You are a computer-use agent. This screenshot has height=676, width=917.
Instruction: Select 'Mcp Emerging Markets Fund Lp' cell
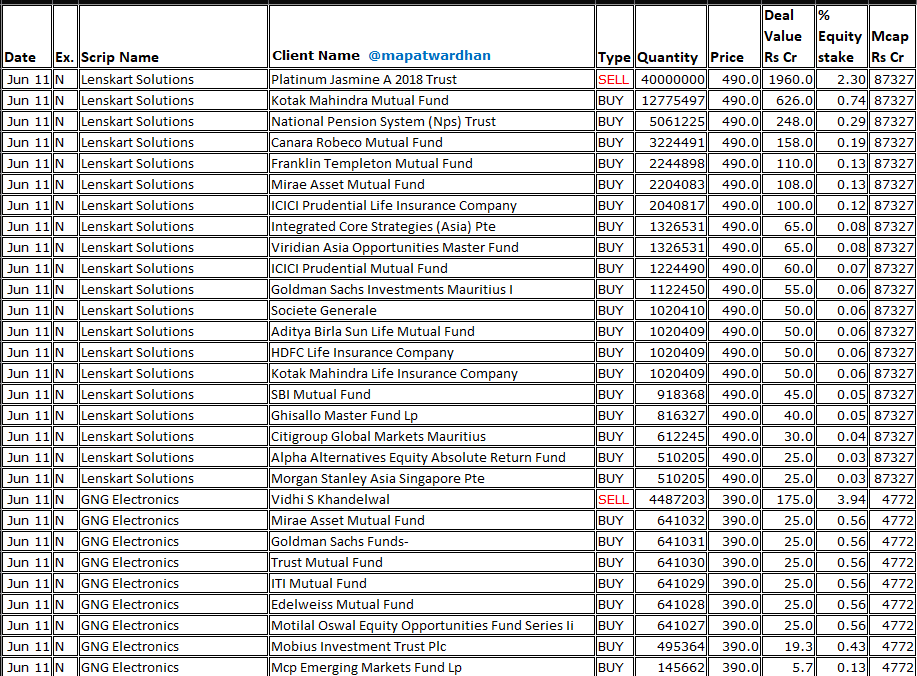[432, 667]
